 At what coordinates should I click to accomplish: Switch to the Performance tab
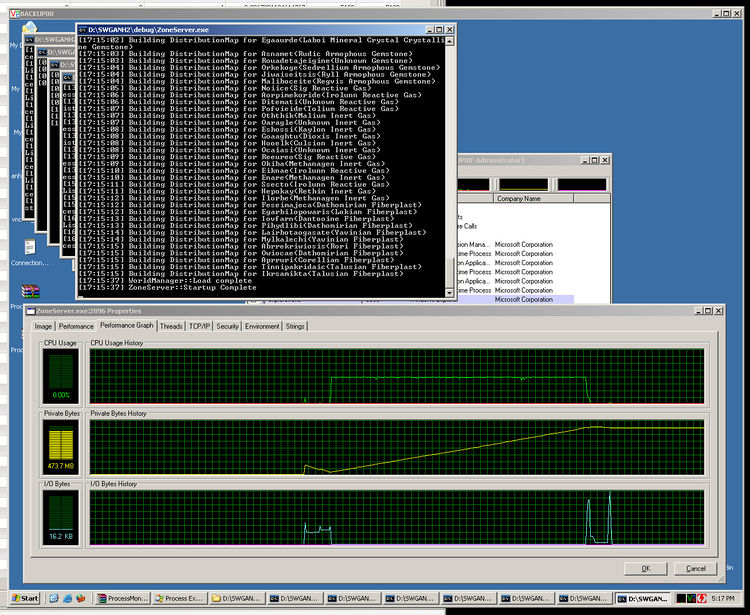[x=76, y=326]
